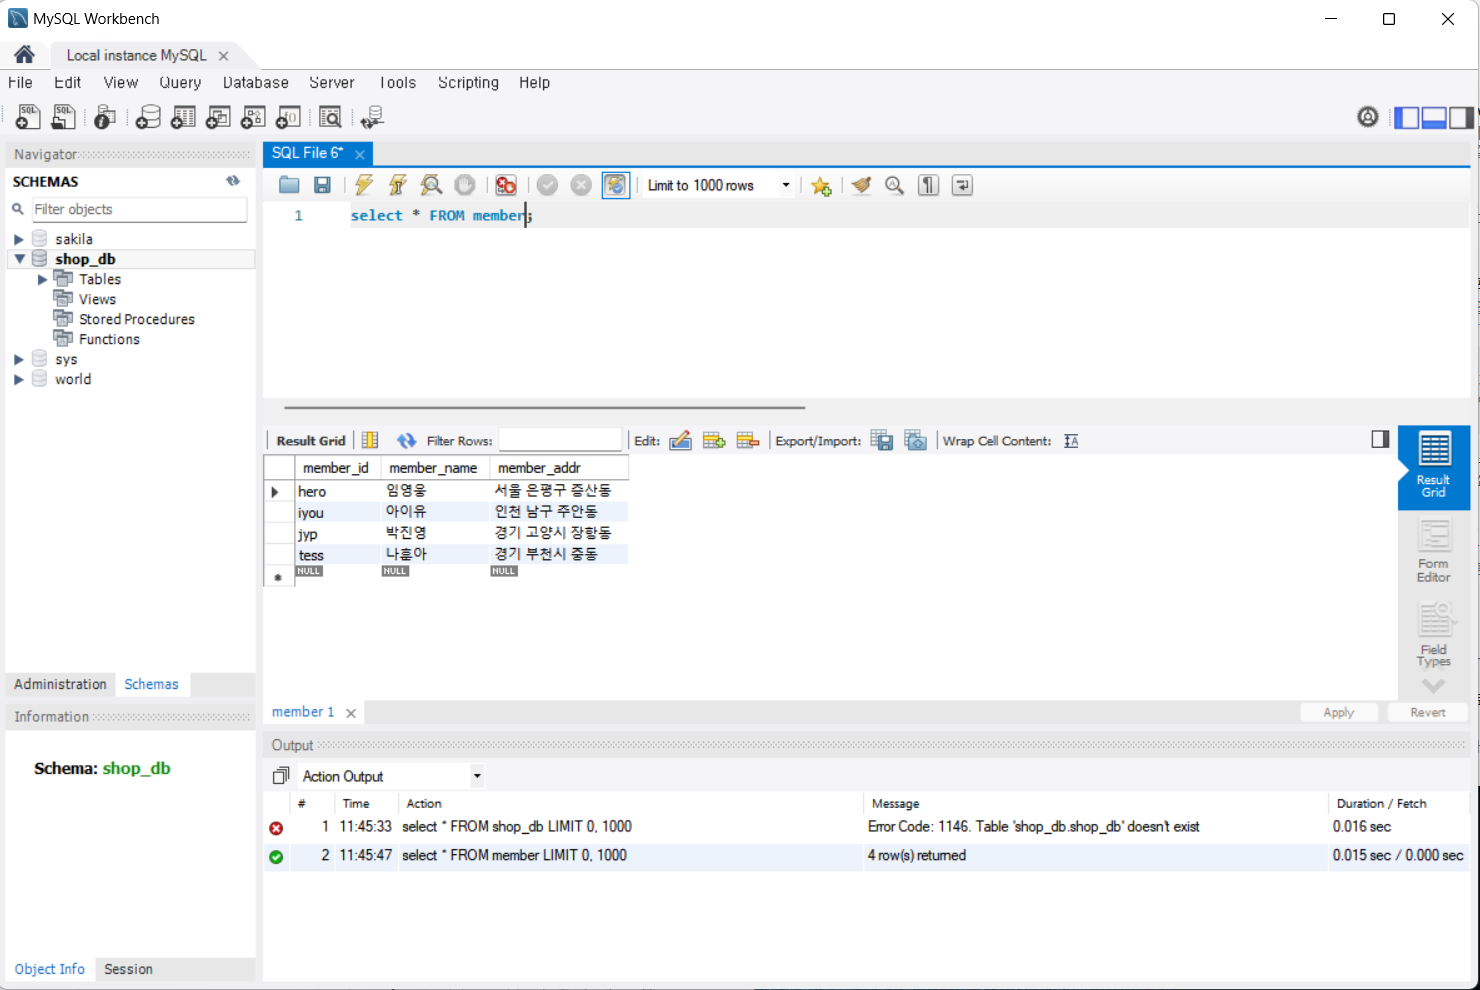Run Explain on the current statement
Viewport: 1480px width, 990px height.
[x=431, y=185]
